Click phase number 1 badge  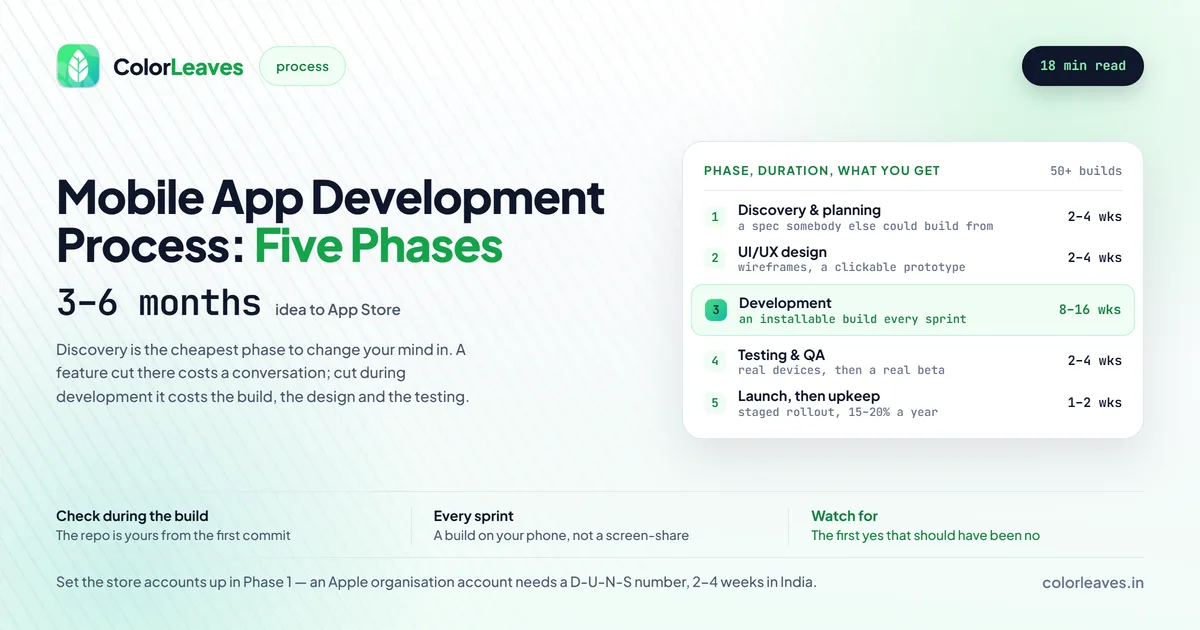715,217
